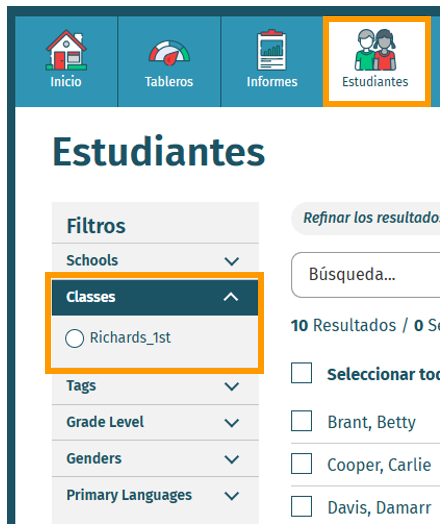Open the Tableros gauge icon

(x=169, y=53)
